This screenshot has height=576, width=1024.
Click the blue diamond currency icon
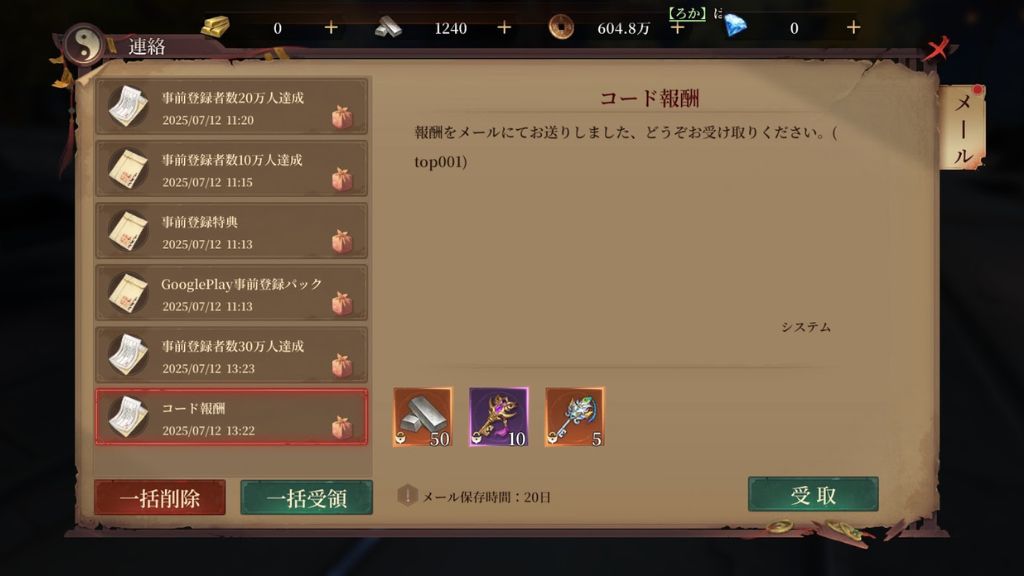736,27
